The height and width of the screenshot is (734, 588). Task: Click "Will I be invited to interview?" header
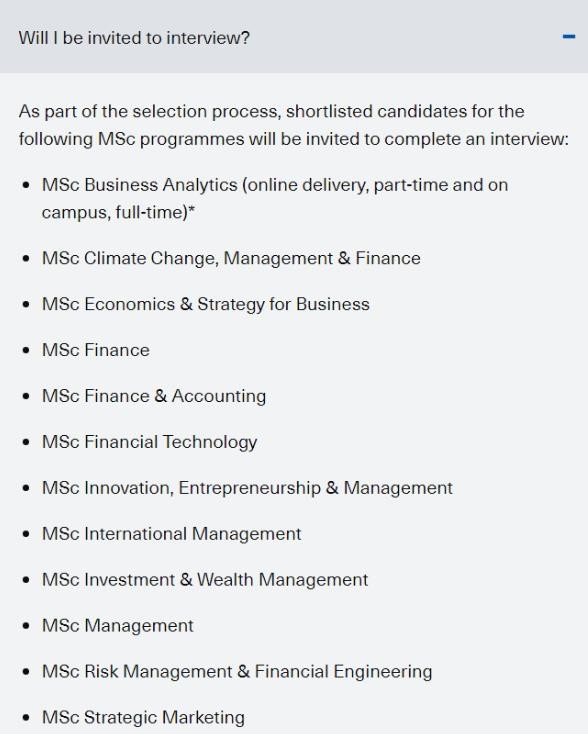[134, 37]
